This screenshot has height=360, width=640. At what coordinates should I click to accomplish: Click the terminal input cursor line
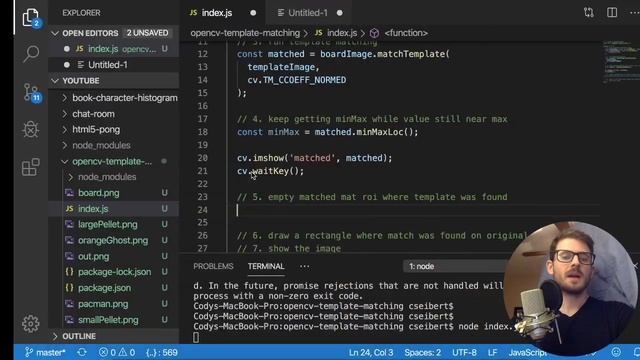pyautogui.click(x=196, y=337)
